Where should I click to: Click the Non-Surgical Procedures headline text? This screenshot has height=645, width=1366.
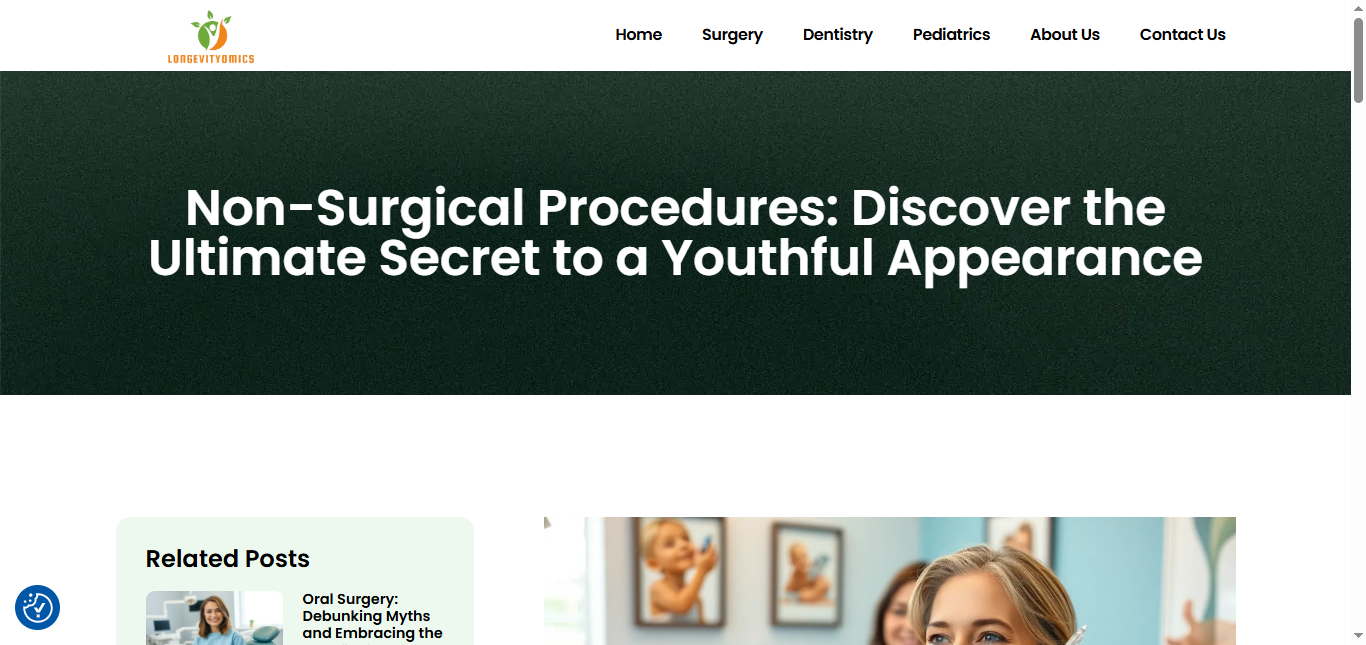click(675, 233)
